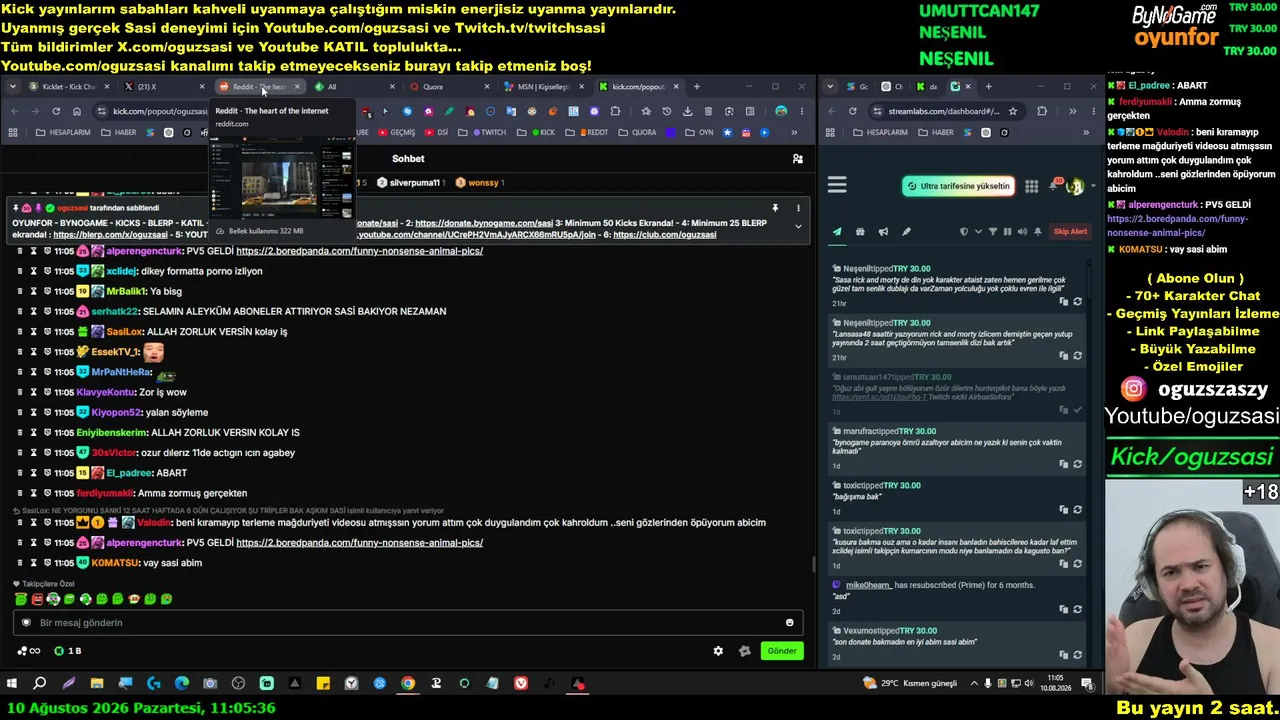This screenshot has width=1280, height=720.
Task: Open the event filter funnel
Action: click(x=993, y=232)
